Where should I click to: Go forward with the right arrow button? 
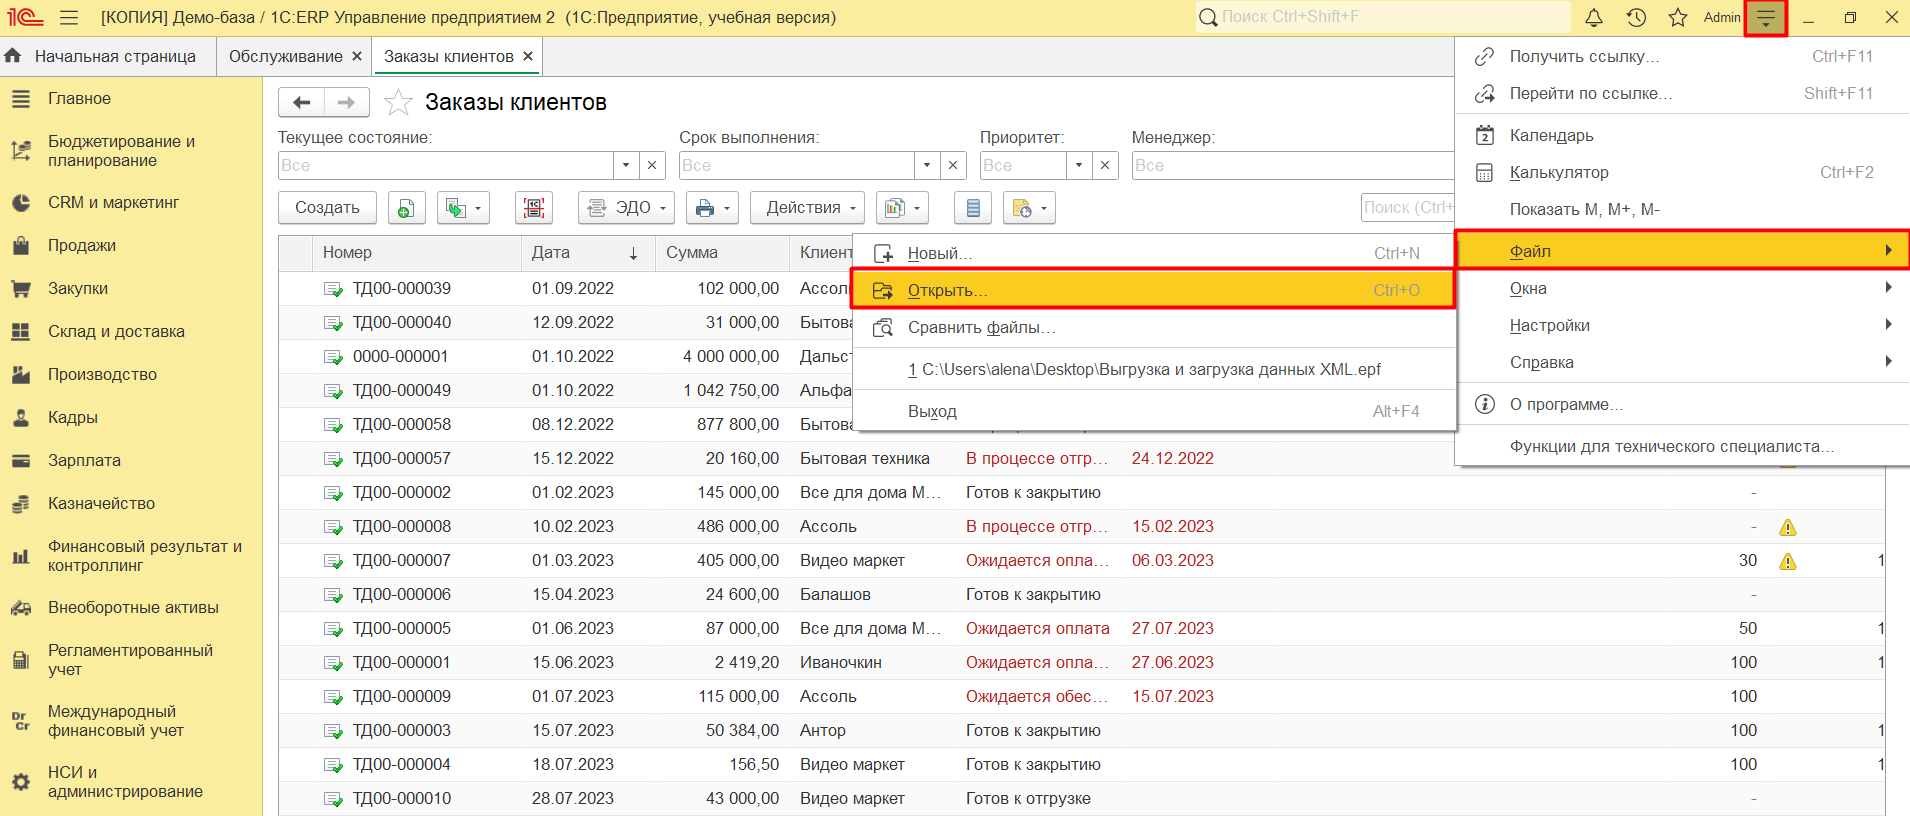coord(346,102)
